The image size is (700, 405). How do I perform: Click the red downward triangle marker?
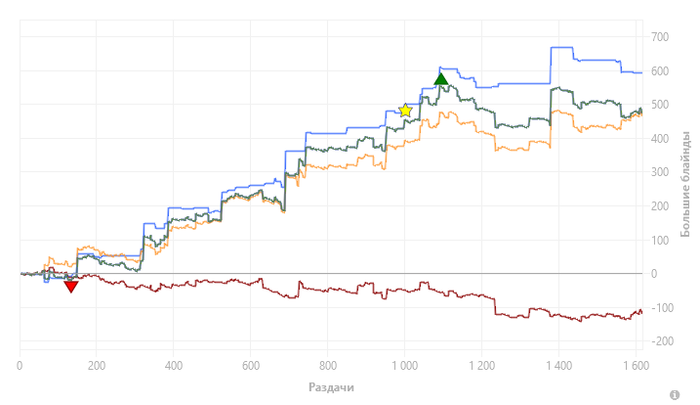pos(71,286)
